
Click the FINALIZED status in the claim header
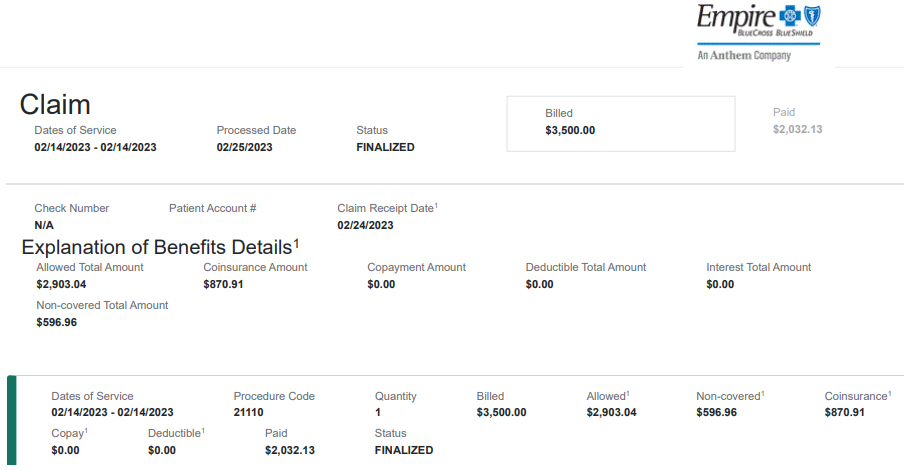pyautogui.click(x=385, y=147)
